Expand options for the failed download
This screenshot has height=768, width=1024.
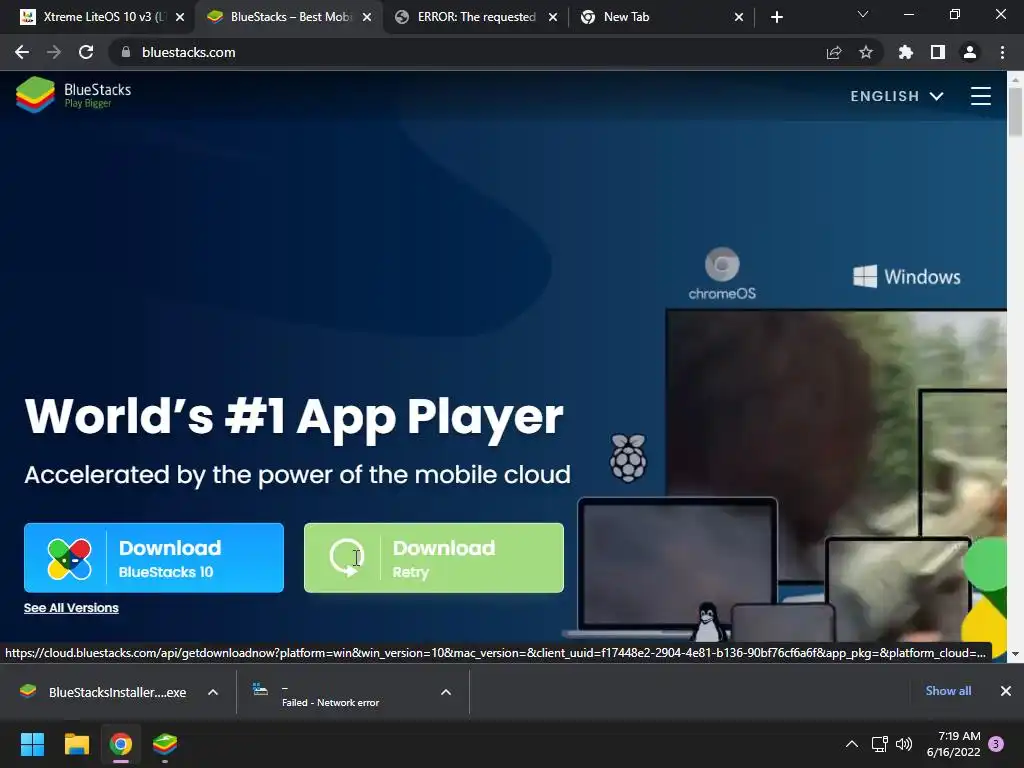pos(446,692)
